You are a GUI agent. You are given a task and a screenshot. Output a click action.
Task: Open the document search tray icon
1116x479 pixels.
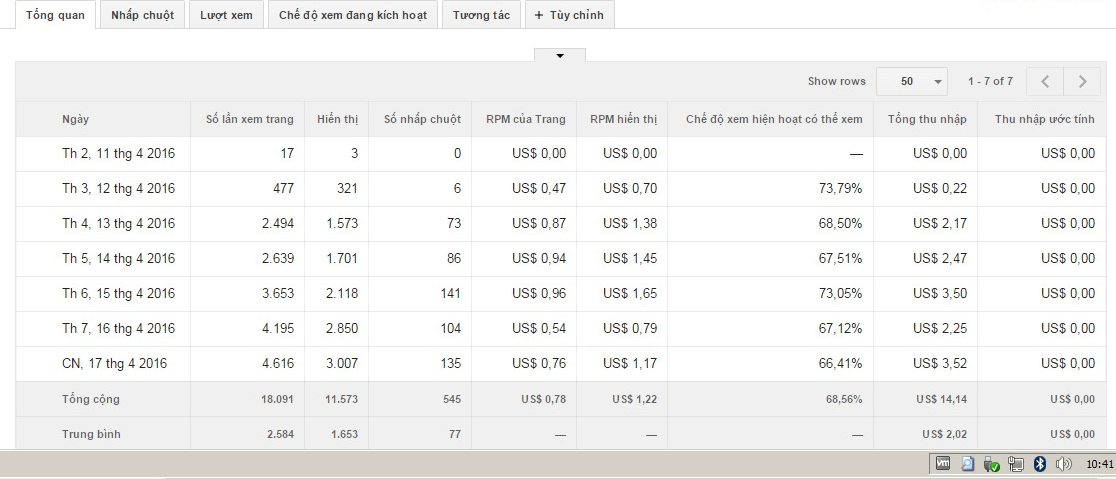[x=967, y=464]
